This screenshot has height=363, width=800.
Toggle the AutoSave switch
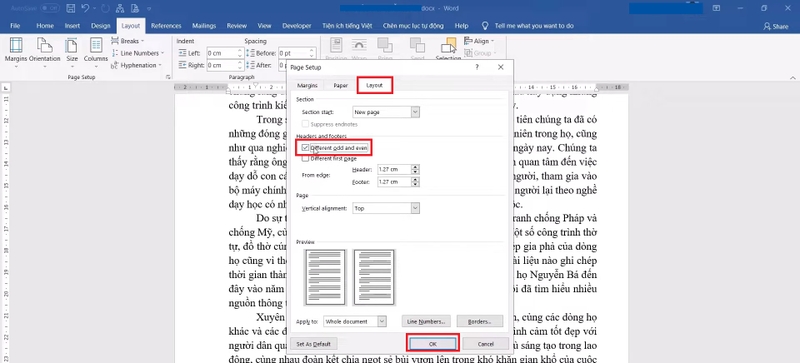[x=49, y=8]
